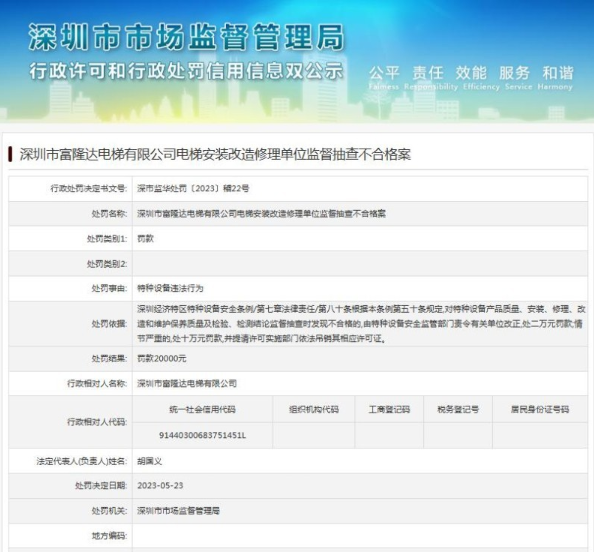Click the legal basis paragraph starting 深圳经济特区特种设备安全条例

click(x=361, y=324)
